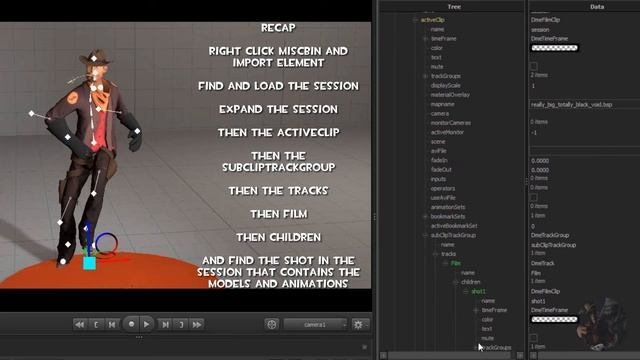Click the Data column header
The width and height of the screenshot is (640, 360).
[596, 6]
